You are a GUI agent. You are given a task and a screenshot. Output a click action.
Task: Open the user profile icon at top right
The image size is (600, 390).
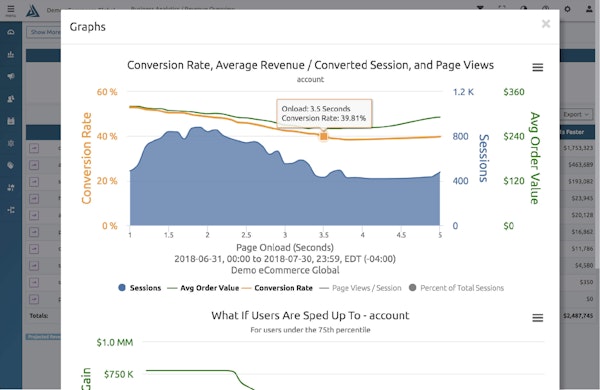point(589,9)
